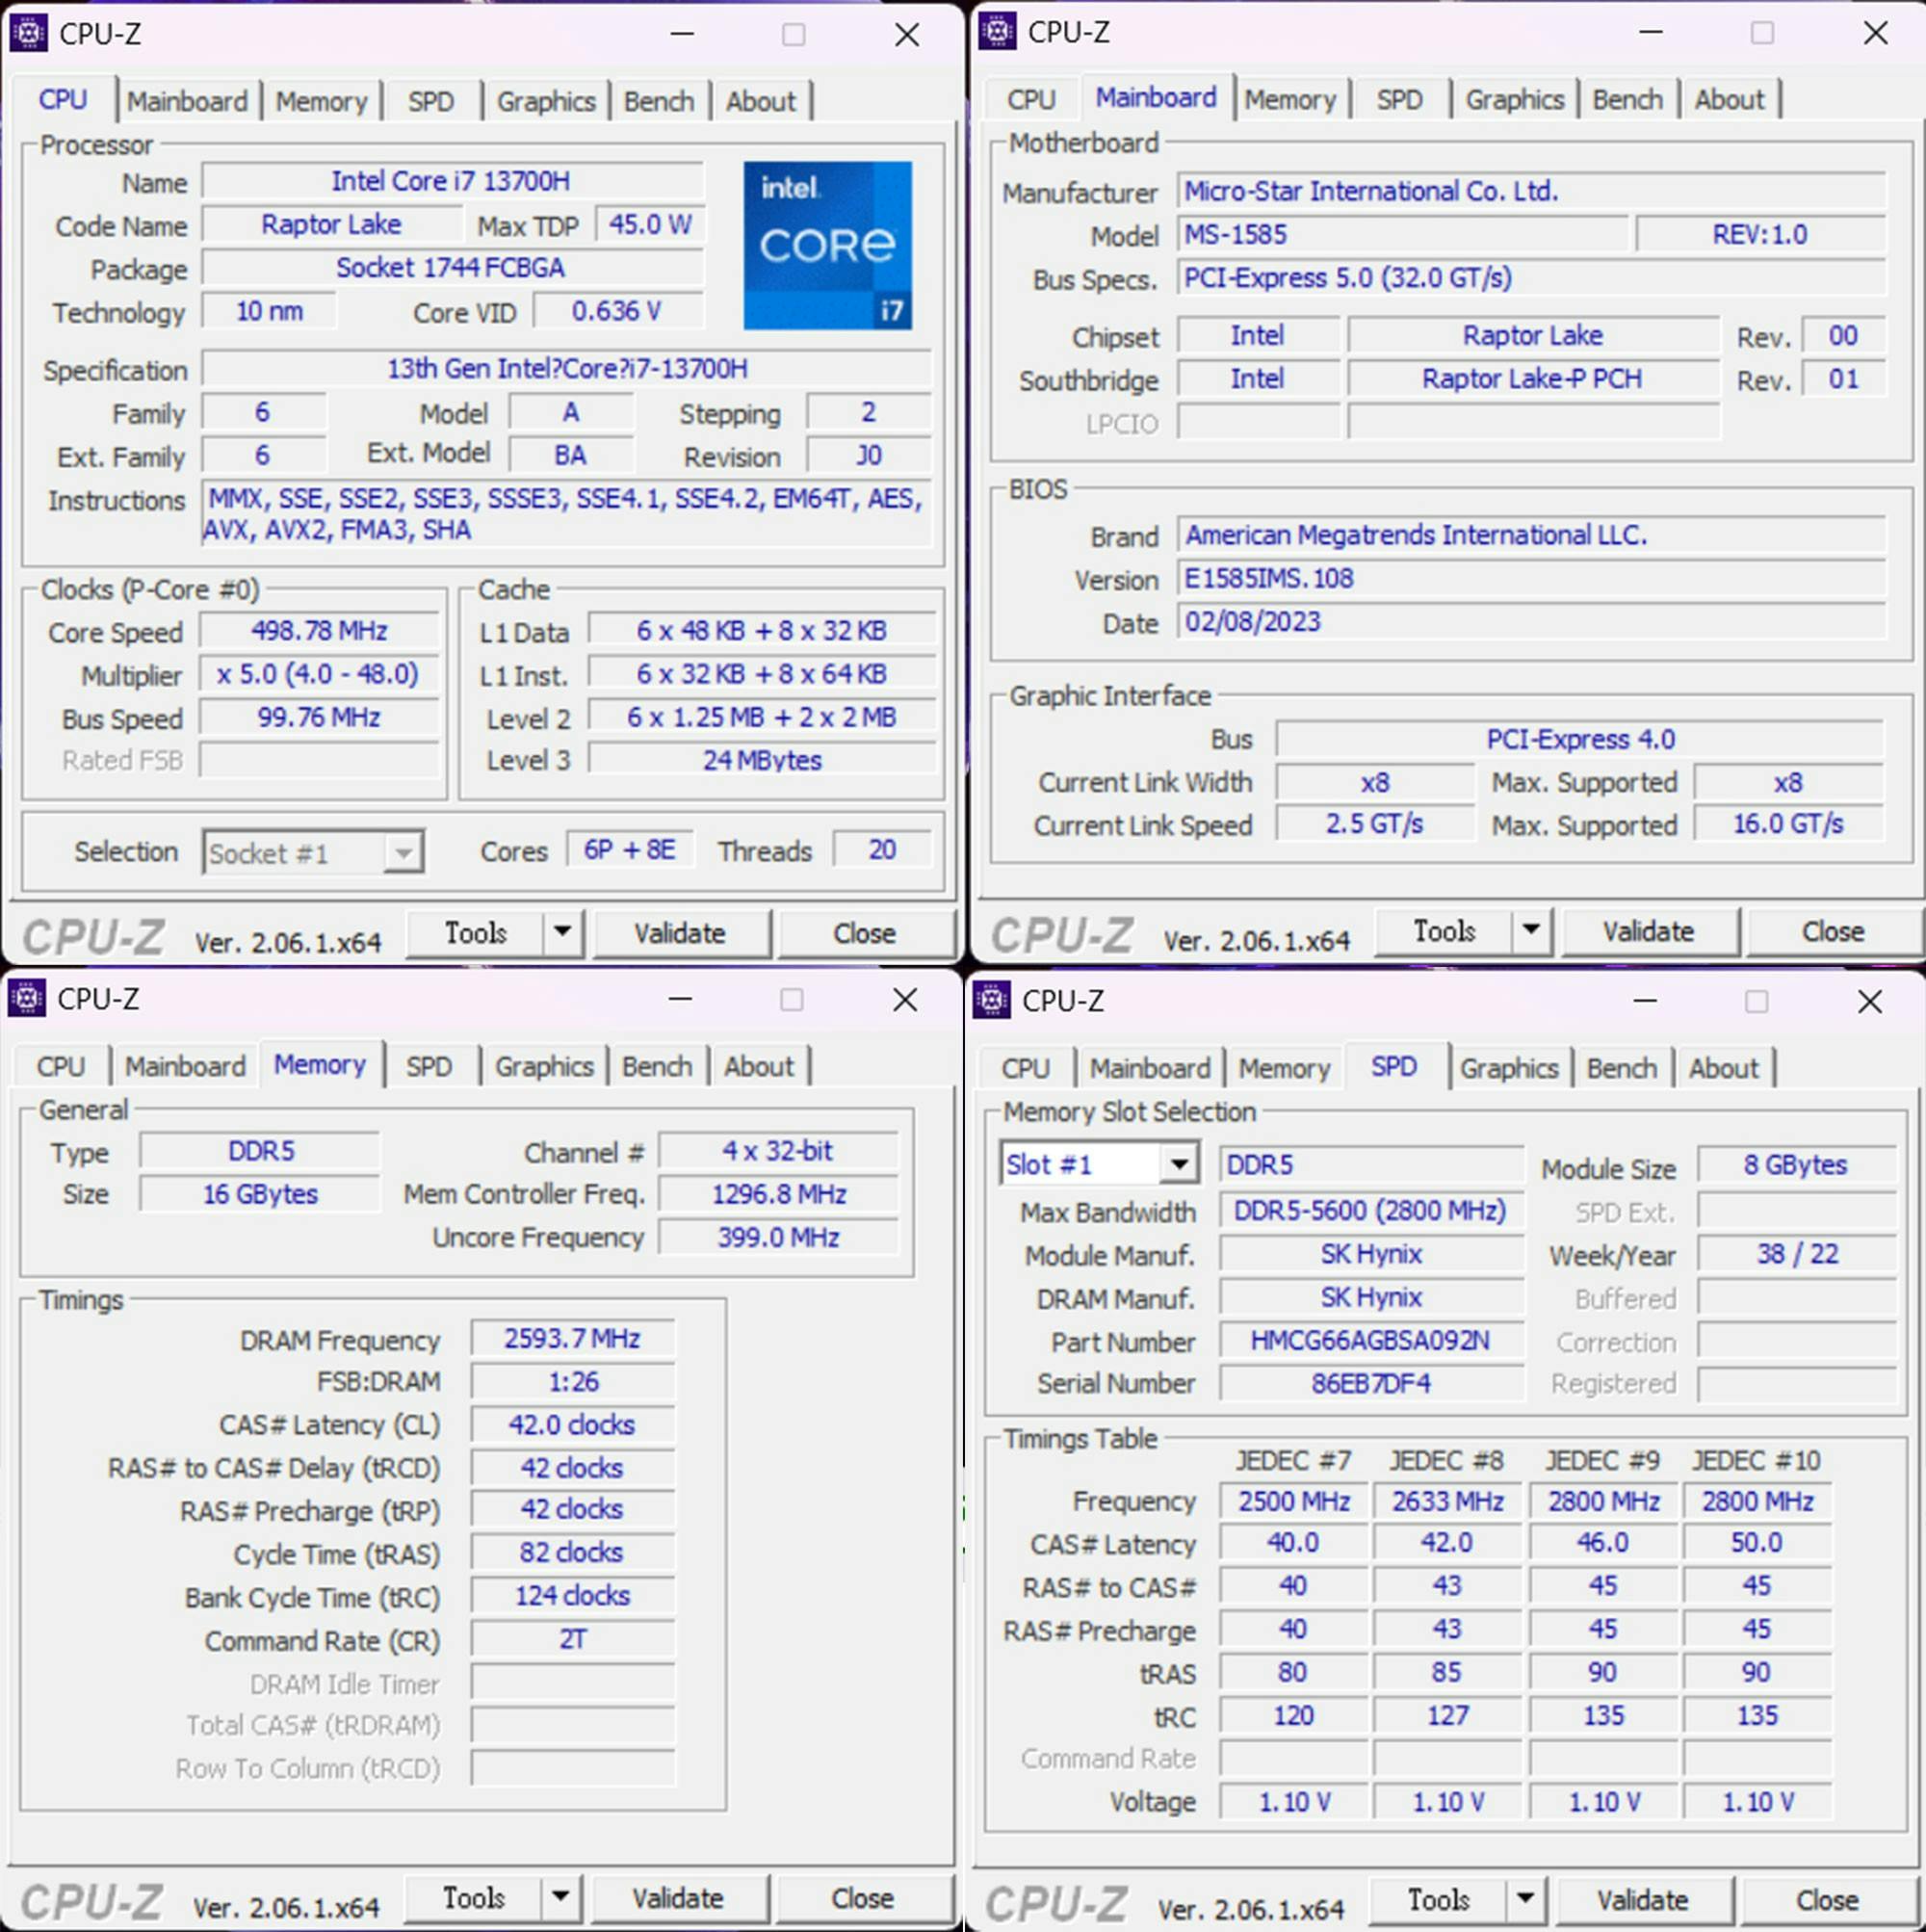Click the Multiplier x 5.0 (4.0 - 48.0) value
The height and width of the screenshot is (1932, 1926).
tap(319, 674)
